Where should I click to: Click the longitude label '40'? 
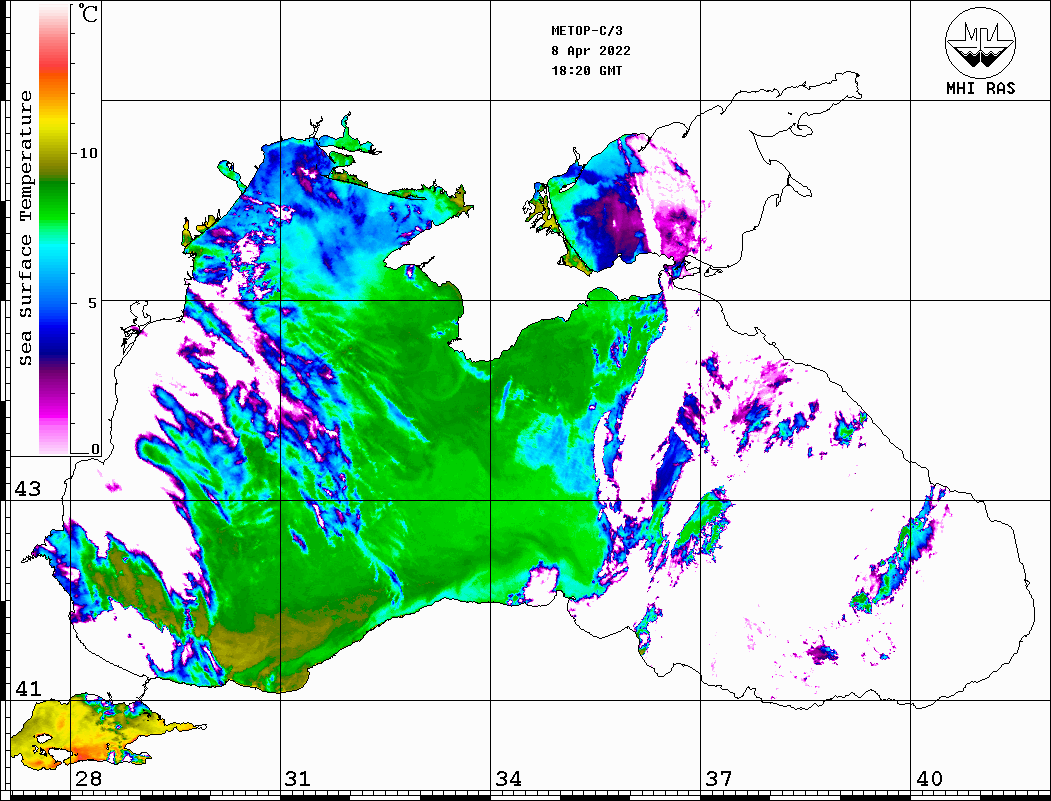(x=929, y=779)
